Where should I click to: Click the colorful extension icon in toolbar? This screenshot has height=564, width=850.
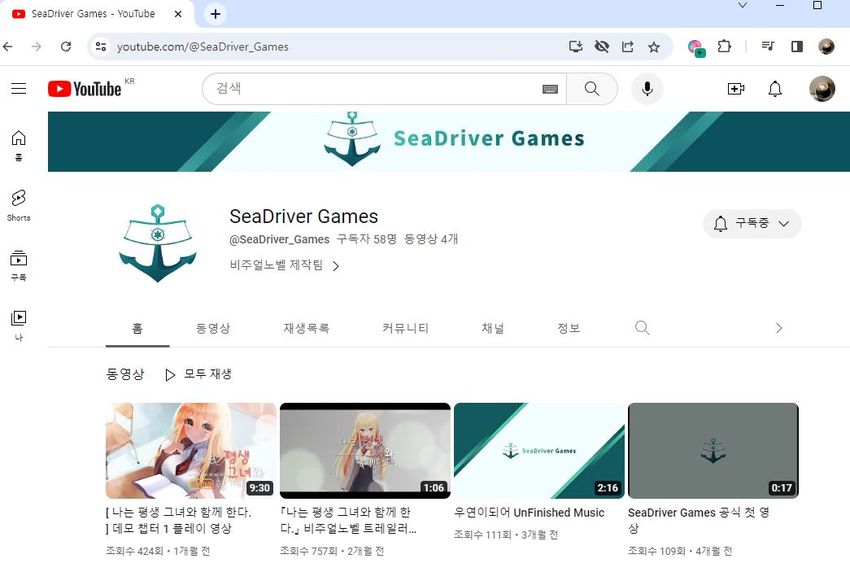[x=696, y=48]
